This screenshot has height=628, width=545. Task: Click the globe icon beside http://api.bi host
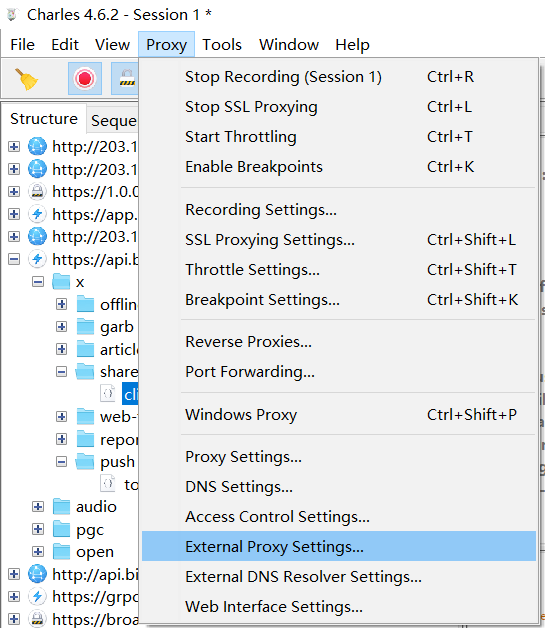coord(37,574)
